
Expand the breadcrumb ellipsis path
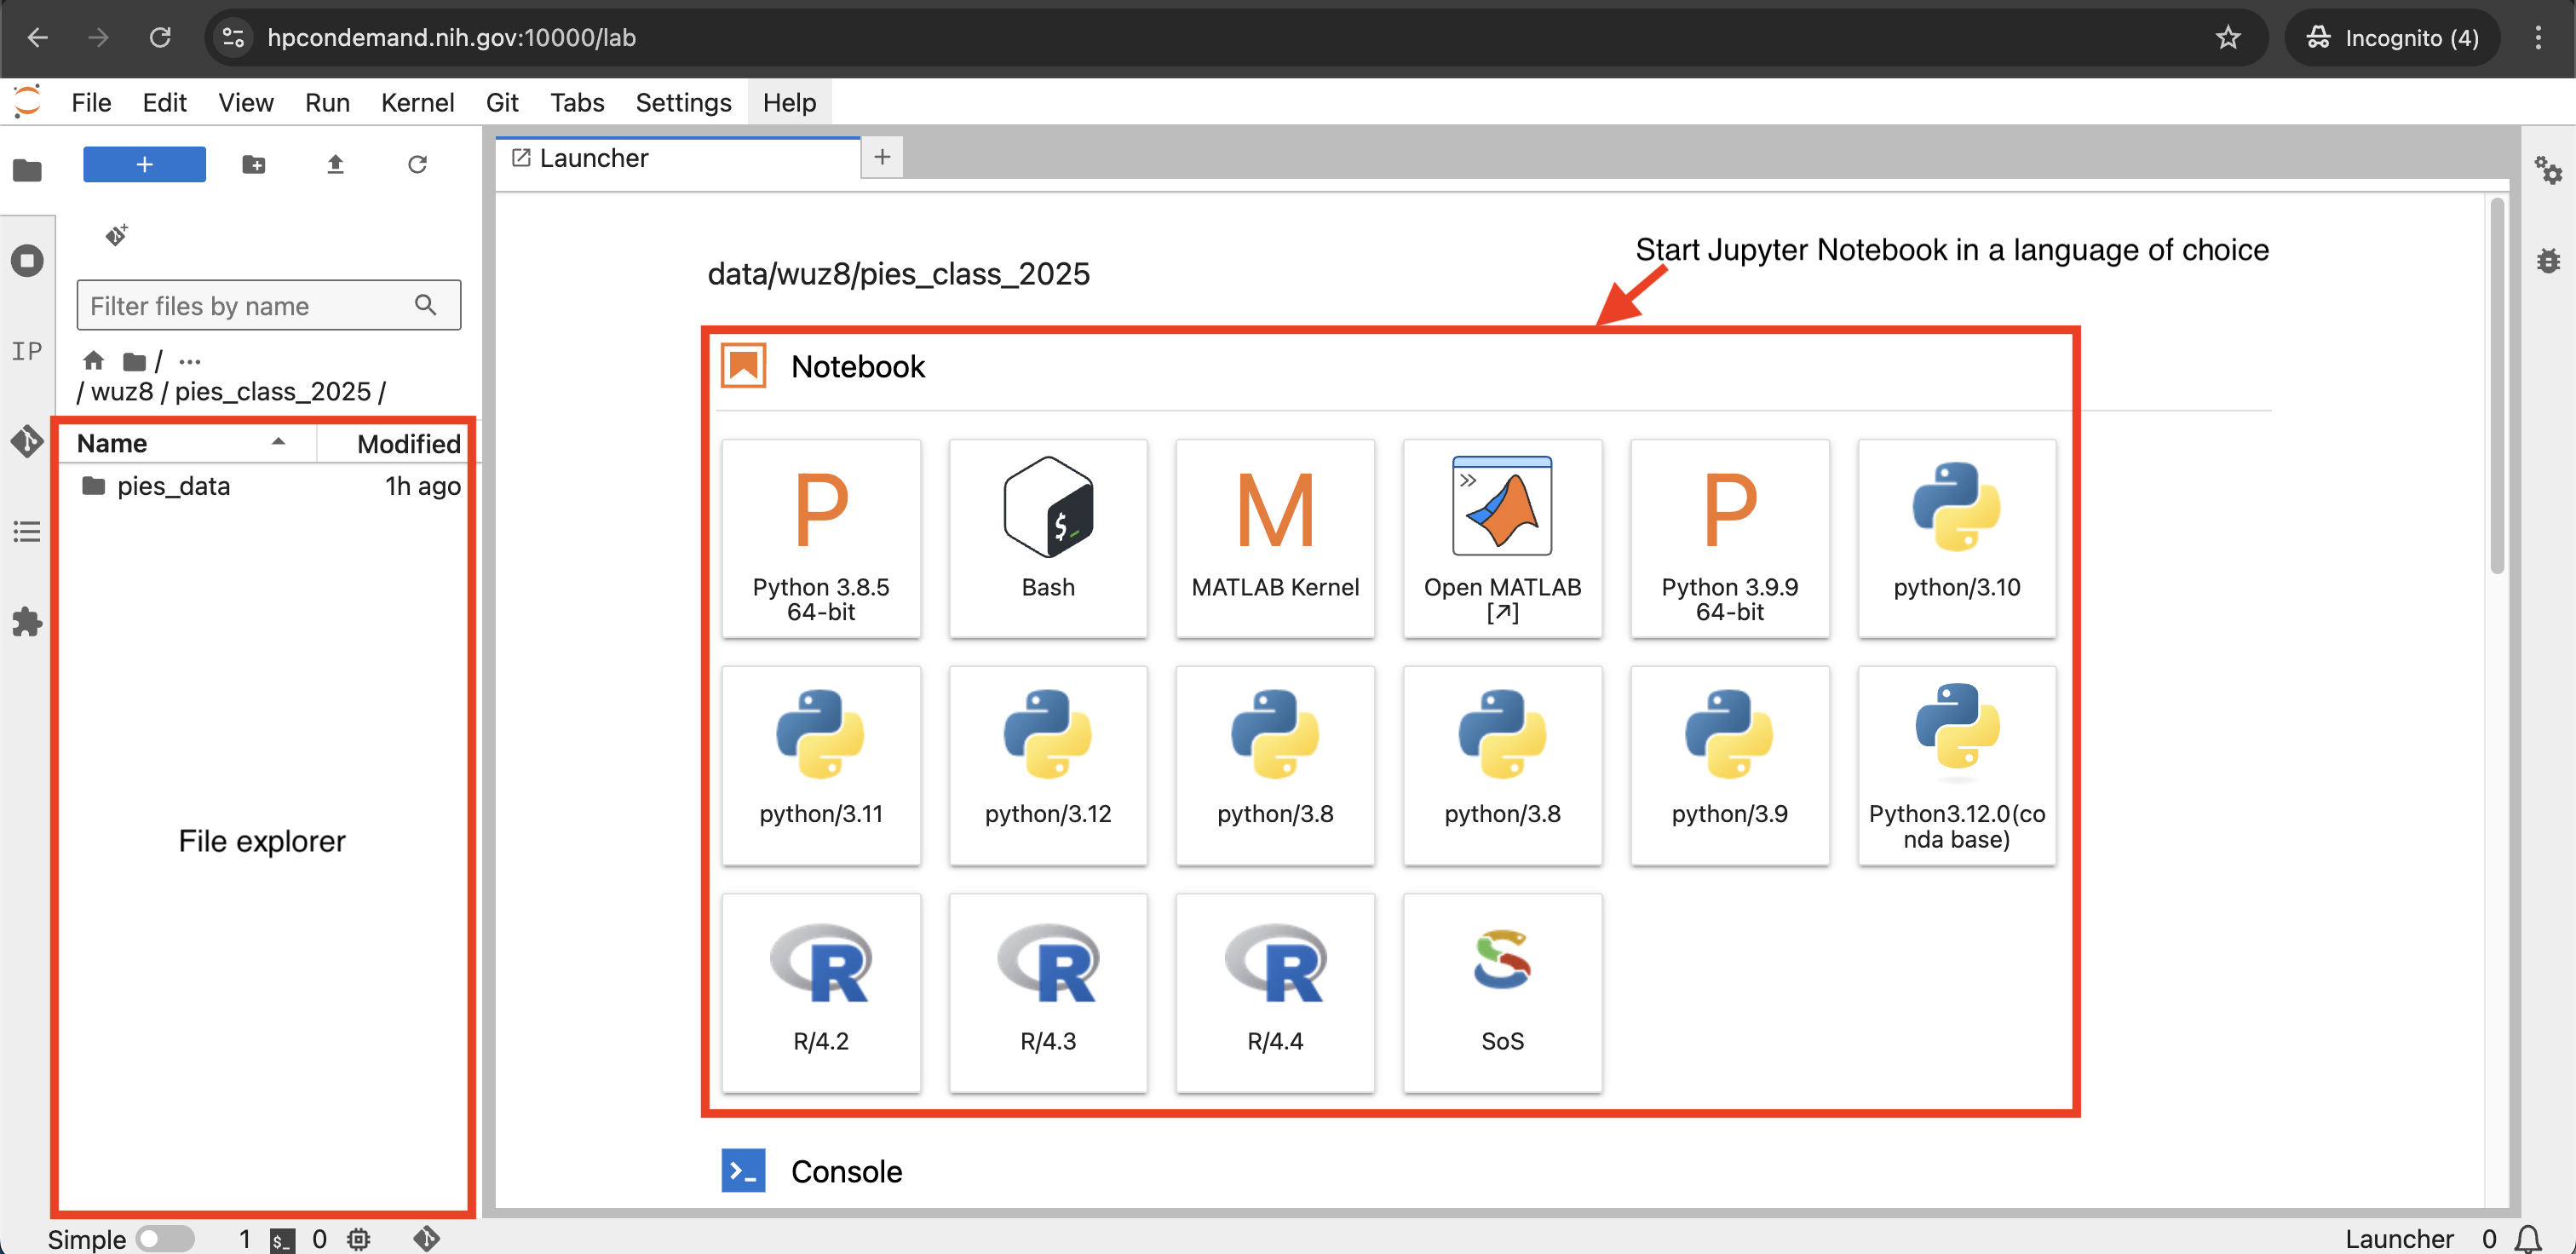click(189, 361)
